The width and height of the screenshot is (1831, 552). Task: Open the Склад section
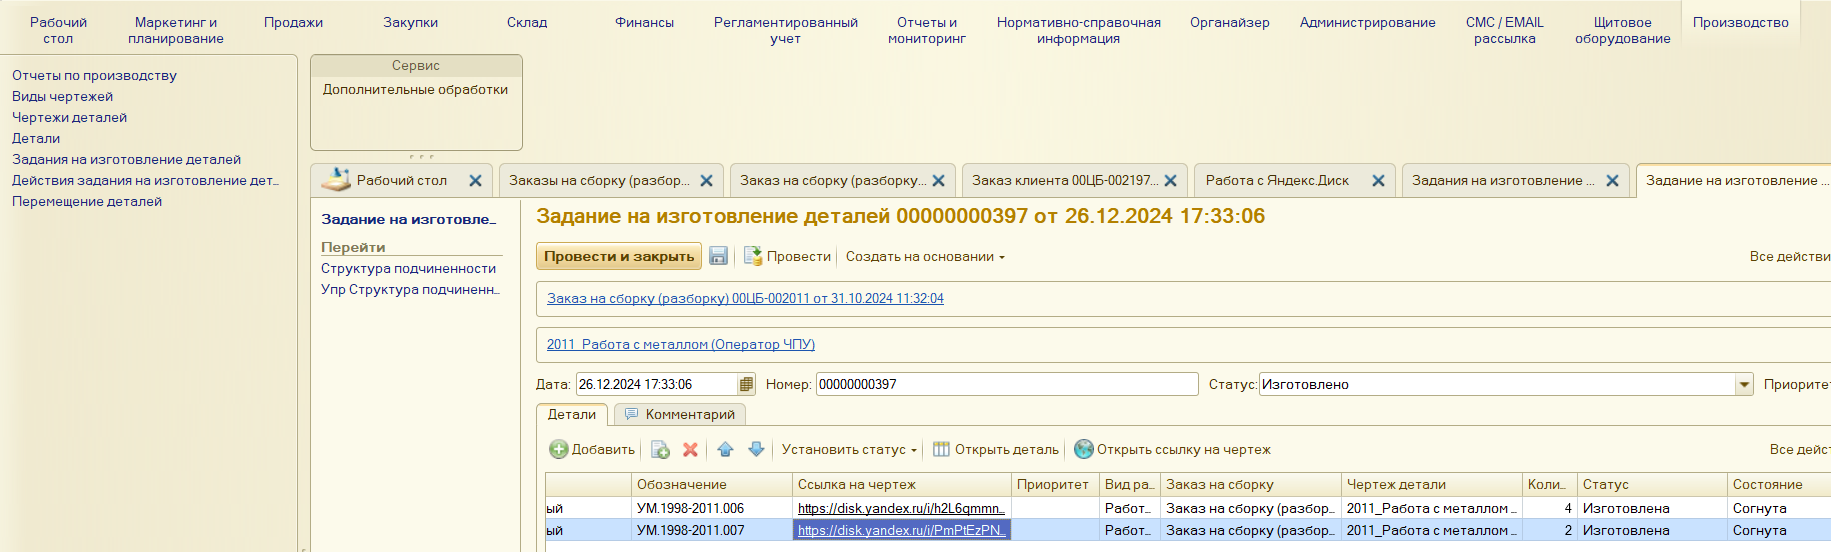pyautogui.click(x=527, y=22)
